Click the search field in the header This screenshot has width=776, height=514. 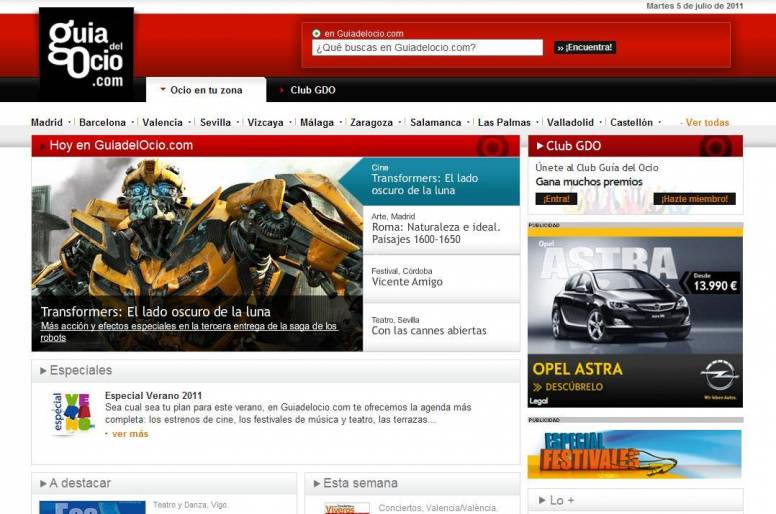pos(427,47)
